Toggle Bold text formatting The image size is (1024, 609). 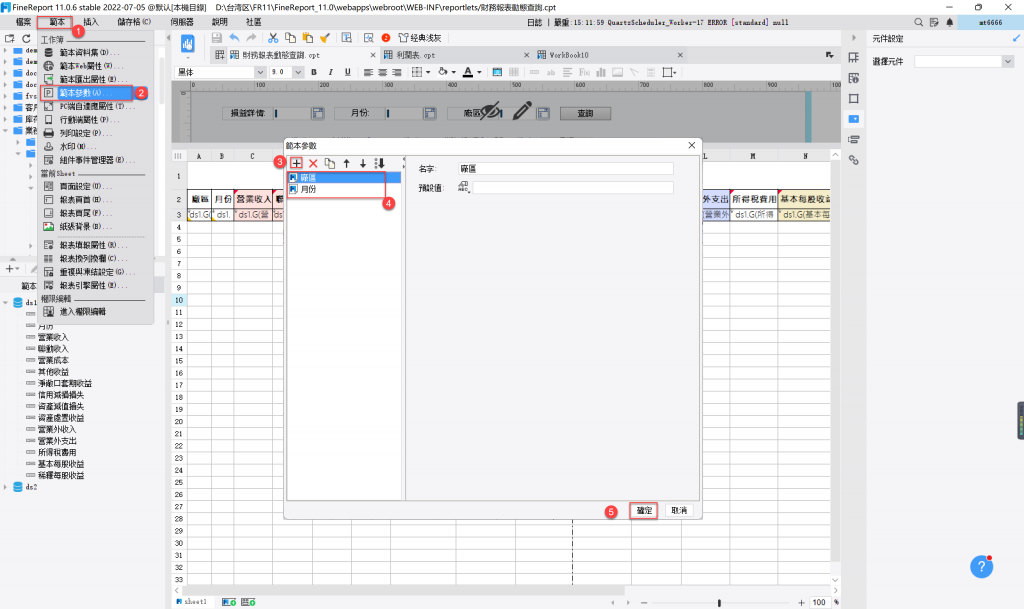click(x=314, y=72)
